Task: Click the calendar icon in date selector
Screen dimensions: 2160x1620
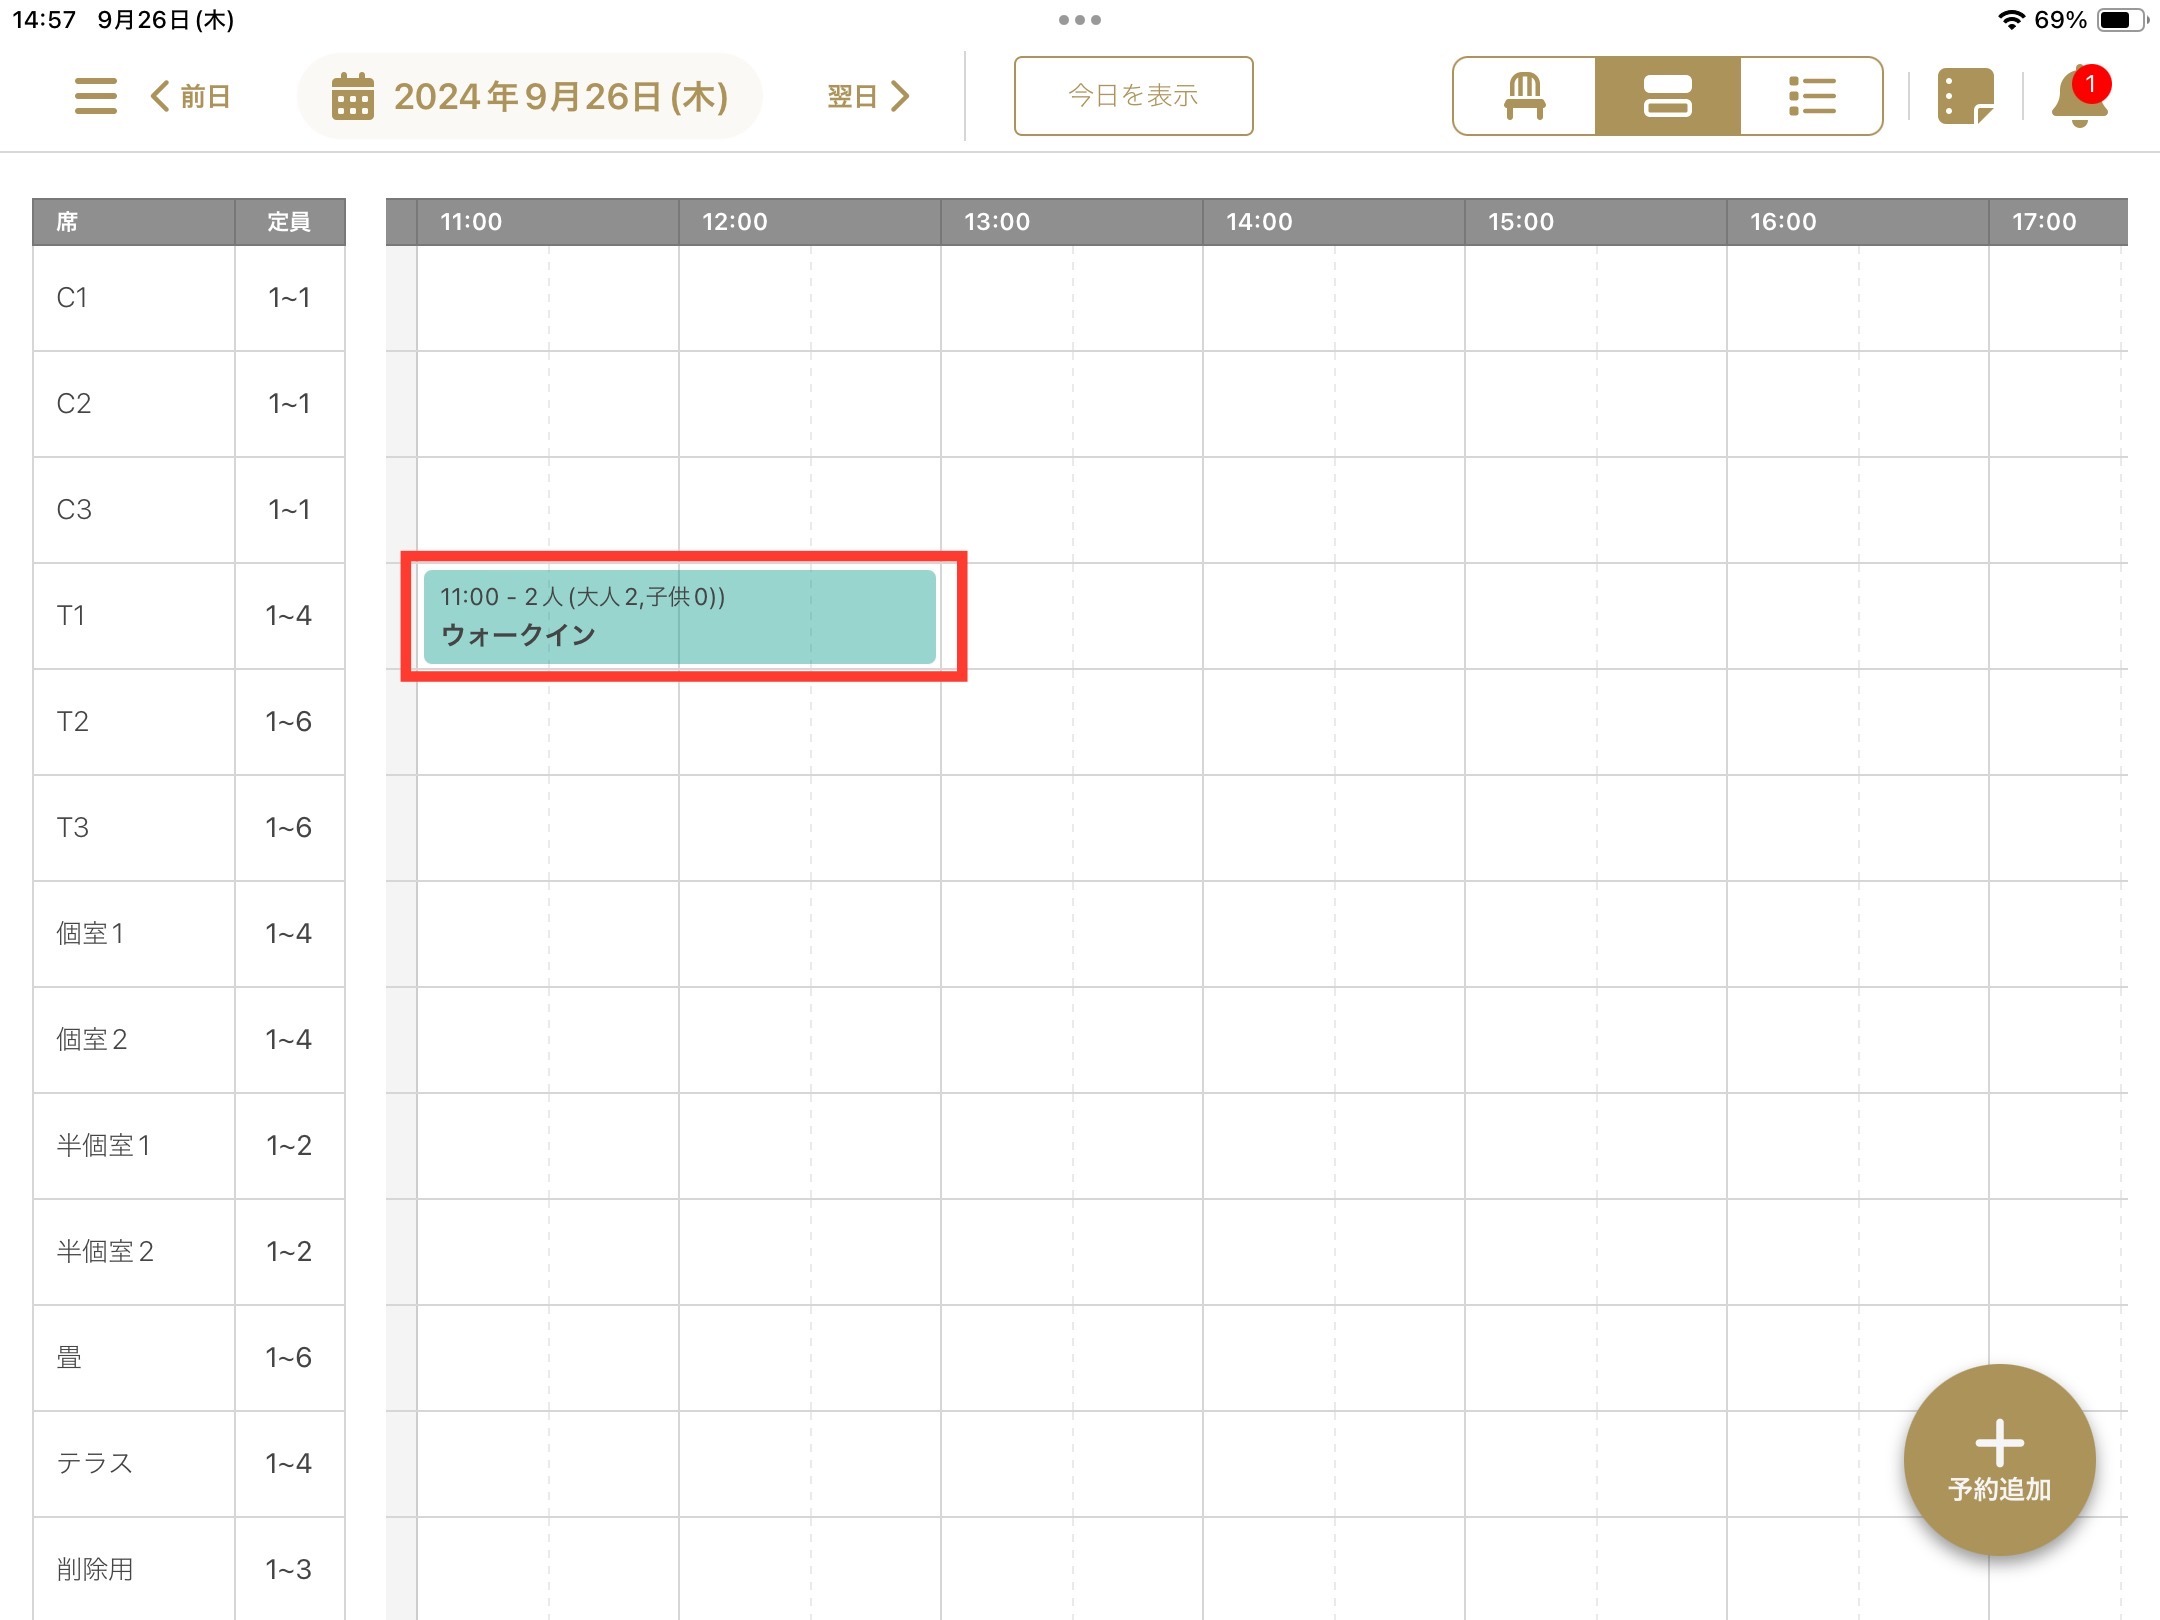Action: pyautogui.click(x=352, y=96)
